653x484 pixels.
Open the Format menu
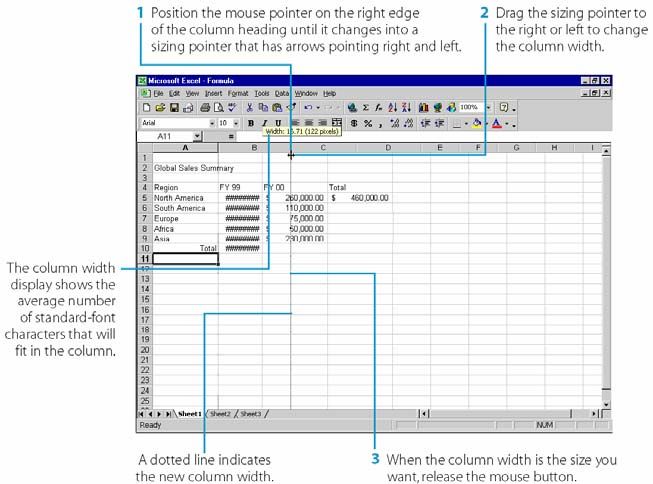click(x=238, y=93)
